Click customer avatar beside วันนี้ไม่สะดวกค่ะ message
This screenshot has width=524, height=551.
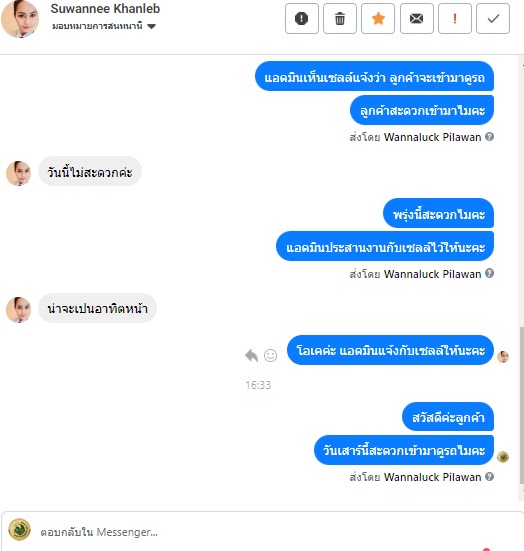tap(19, 173)
